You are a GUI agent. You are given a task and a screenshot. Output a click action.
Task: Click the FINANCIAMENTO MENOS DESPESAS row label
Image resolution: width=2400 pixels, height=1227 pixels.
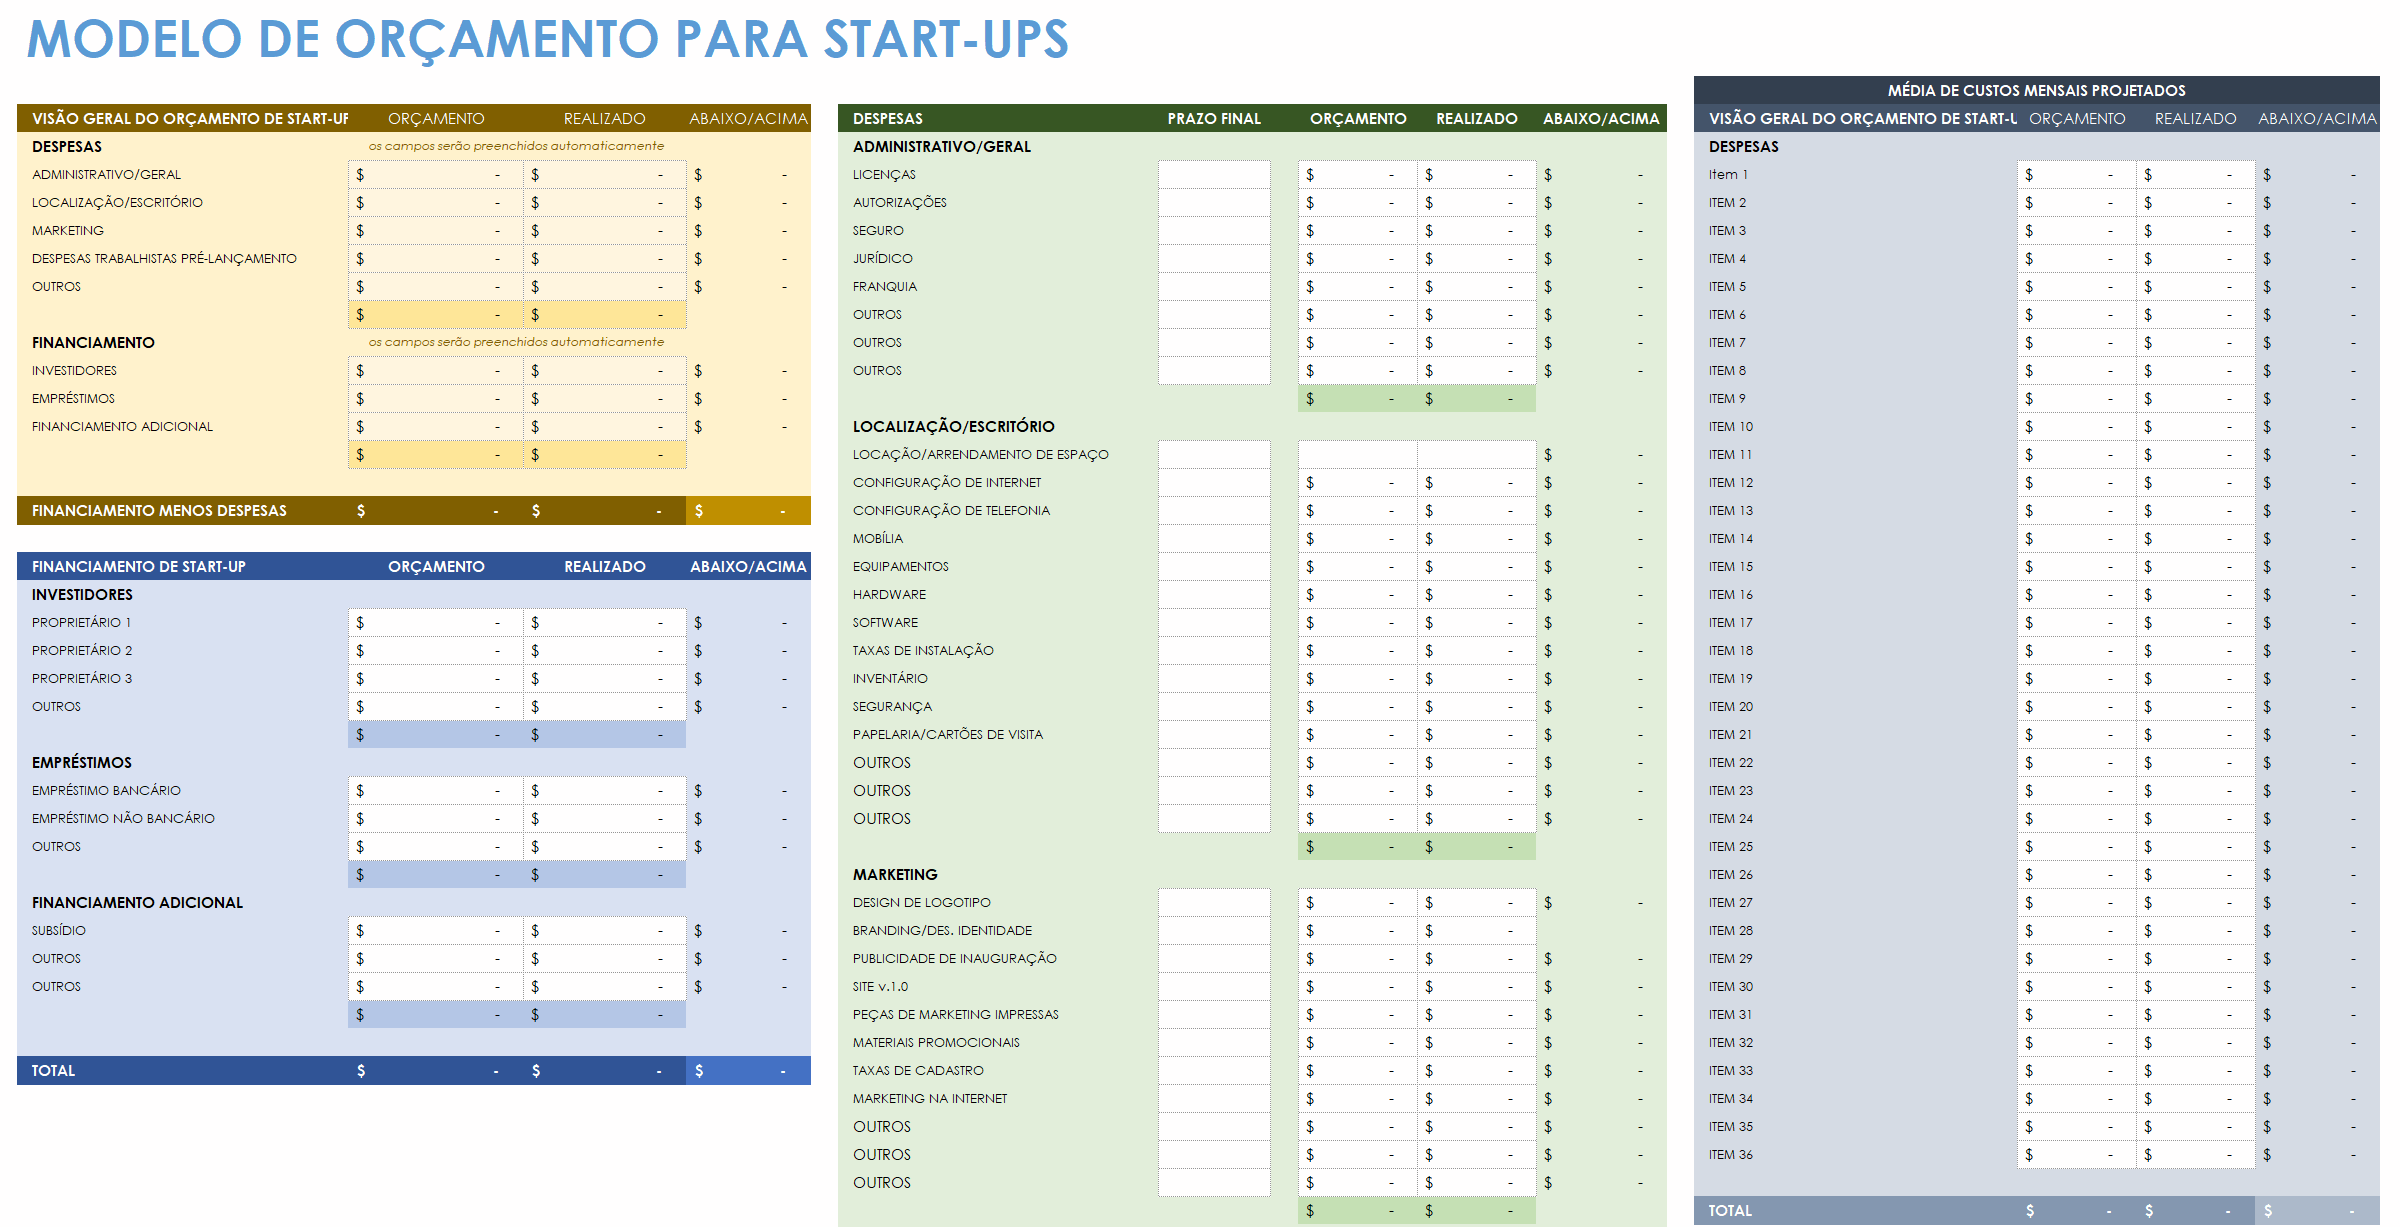pyautogui.click(x=159, y=511)
